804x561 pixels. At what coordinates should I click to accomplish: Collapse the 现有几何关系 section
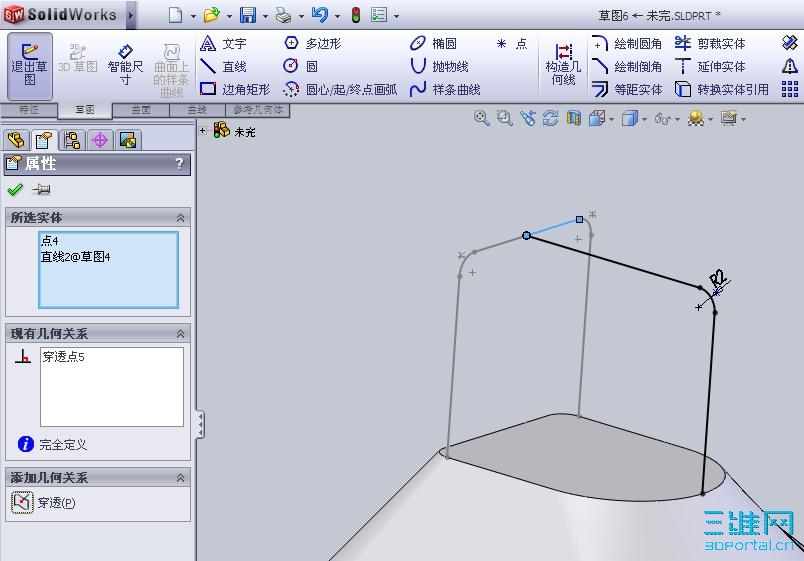tap(180, 334)
